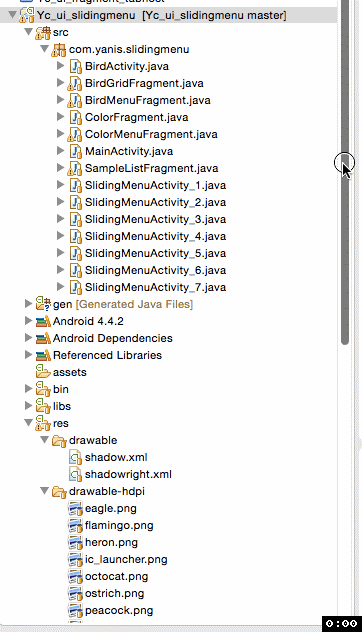Click the flamingo.png image icon

point(75,525)
